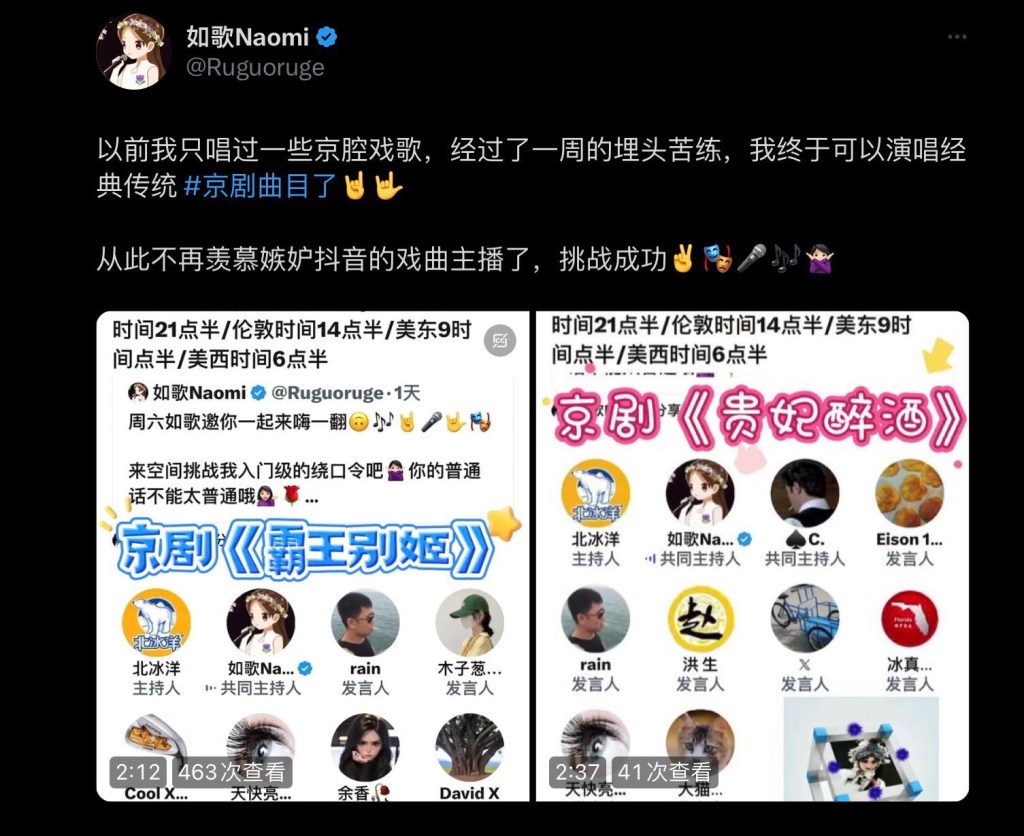Click 如歌Naomi's profile avatar
The image size is (1024, 836).
134,51
